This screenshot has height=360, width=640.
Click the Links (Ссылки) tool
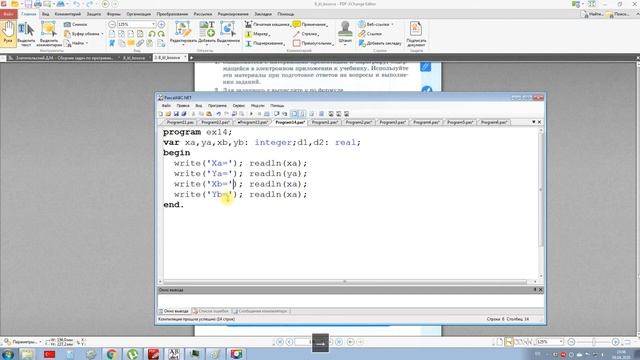pyautogui.click(x=370, y=34)
